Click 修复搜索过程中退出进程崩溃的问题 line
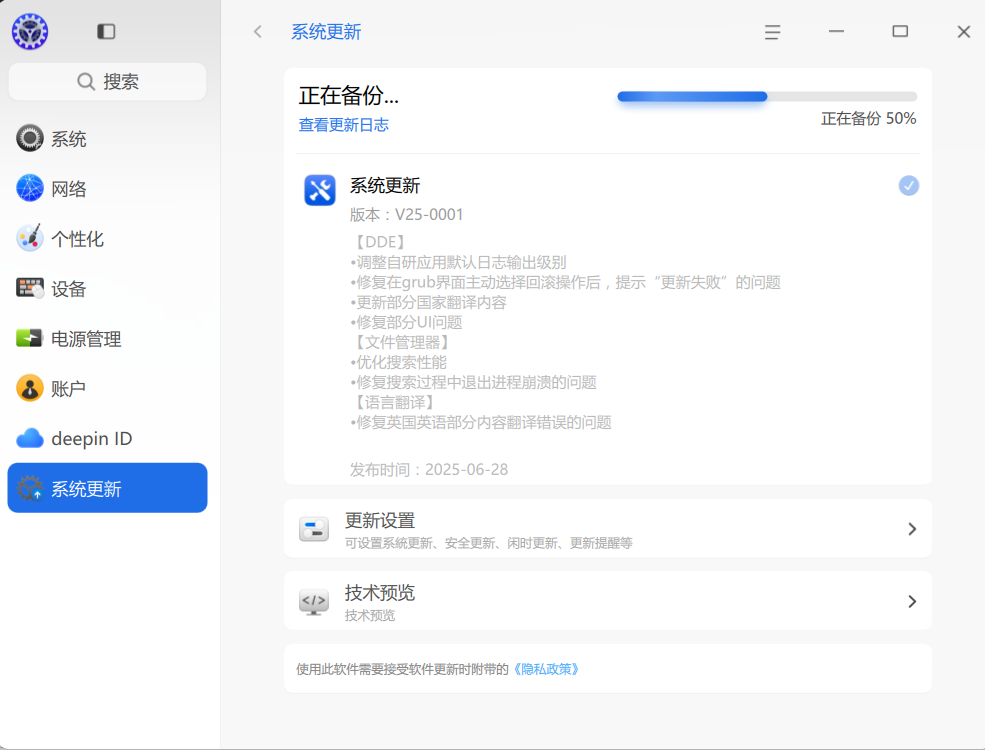 (474, 382)
